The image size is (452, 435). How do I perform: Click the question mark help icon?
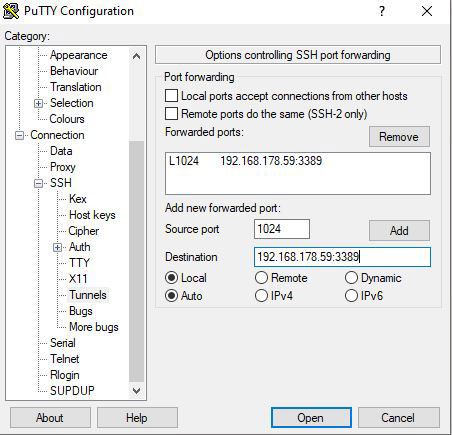coord(382,11)
